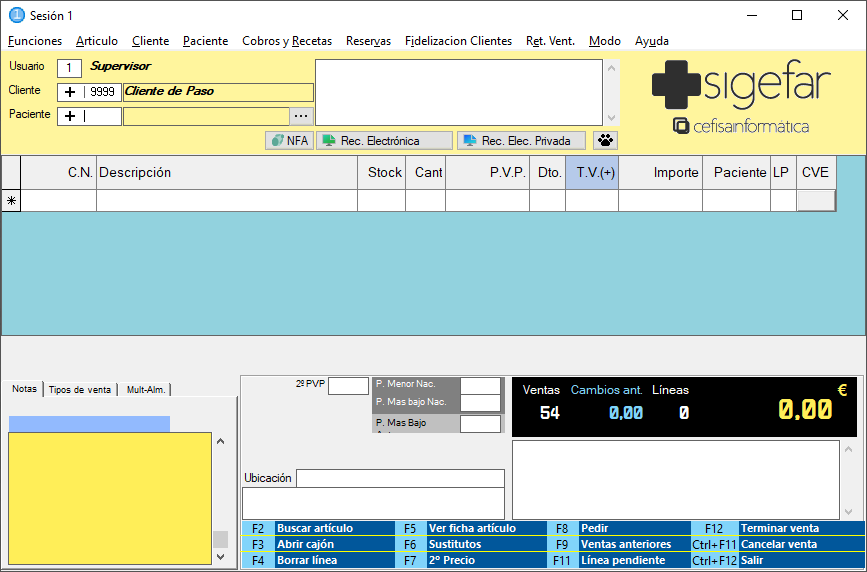This screenshot has width=867, height=572.
Task: Click Ctrl+F11 Cancelar venta
Action: click(779, 544)
